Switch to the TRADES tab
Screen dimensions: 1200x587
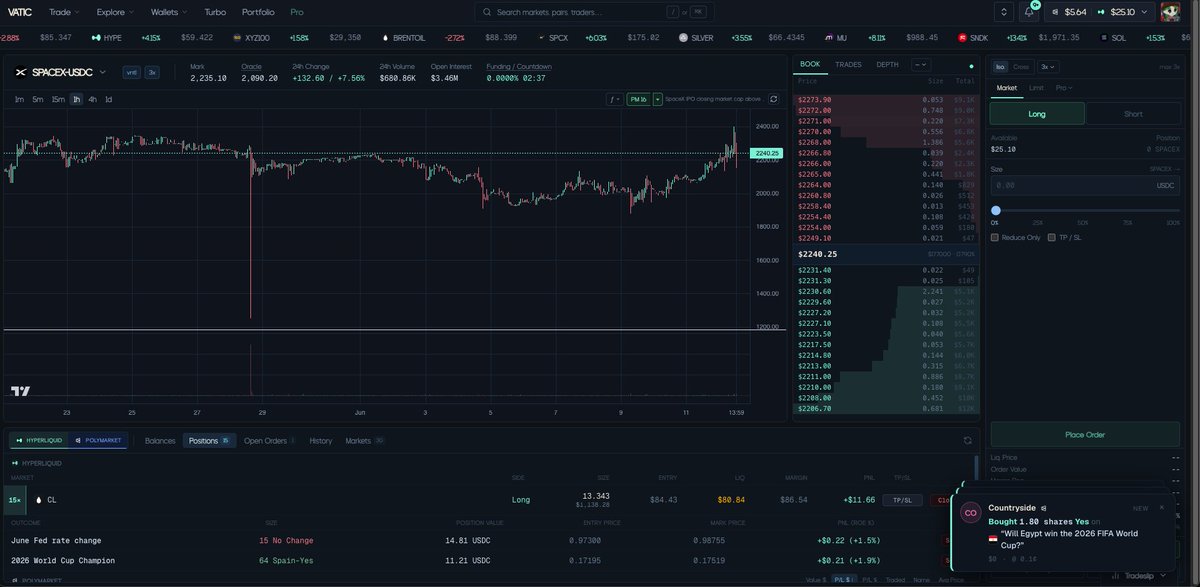[x=848, y=64]
